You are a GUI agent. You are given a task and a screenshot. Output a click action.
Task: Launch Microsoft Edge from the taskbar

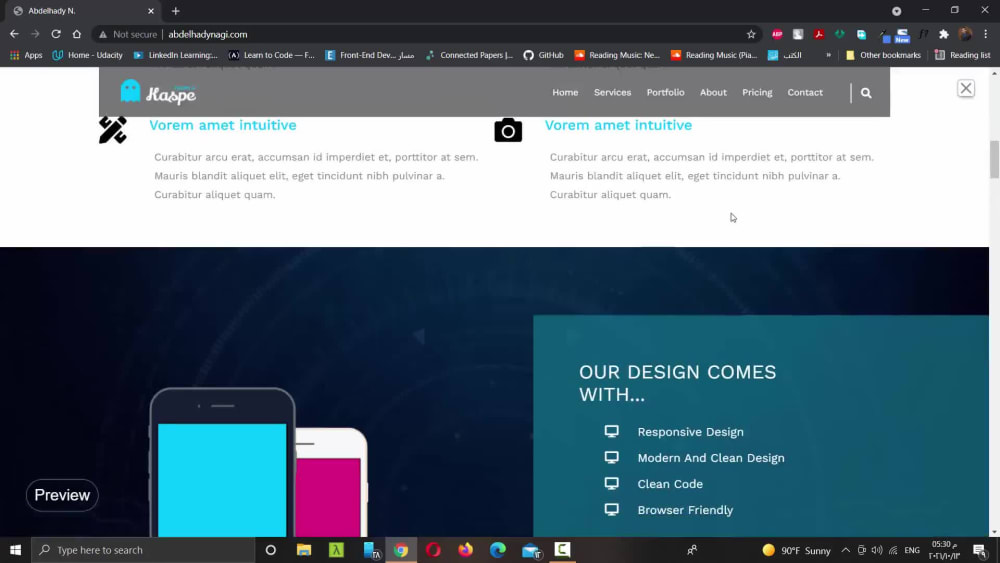498,550
